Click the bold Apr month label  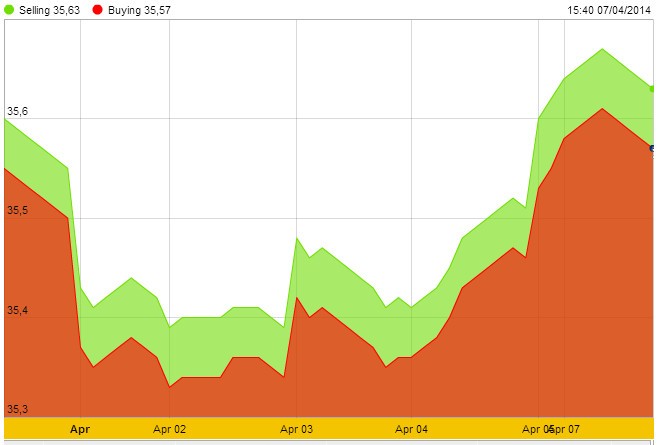pos(81,429)
